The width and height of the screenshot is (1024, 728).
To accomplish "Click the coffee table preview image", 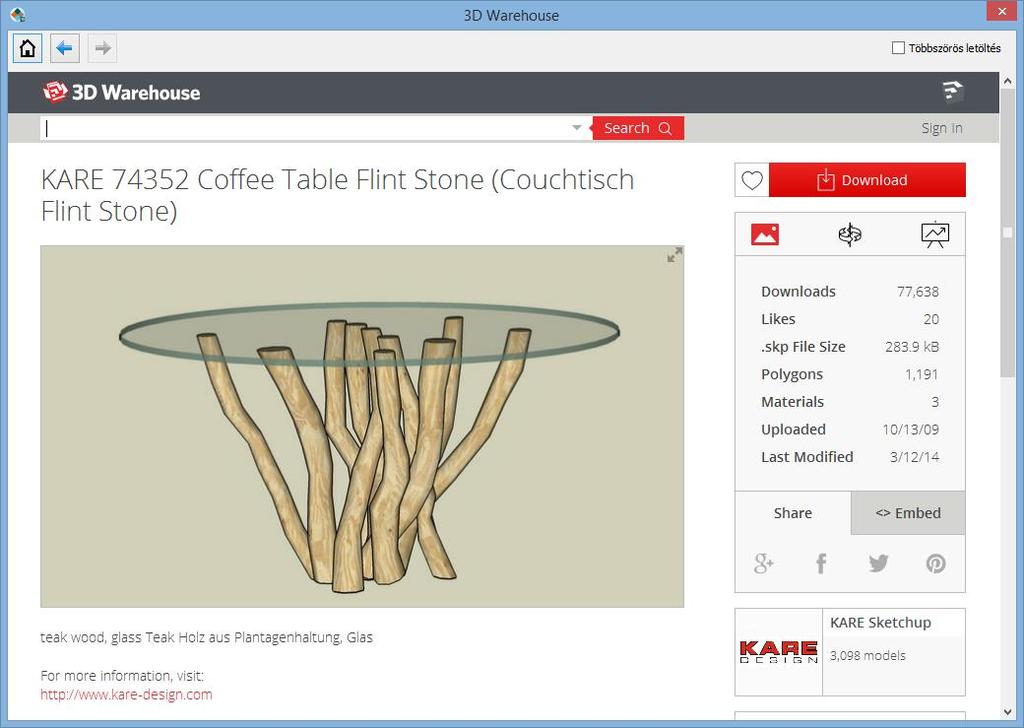I will point(362,426).
